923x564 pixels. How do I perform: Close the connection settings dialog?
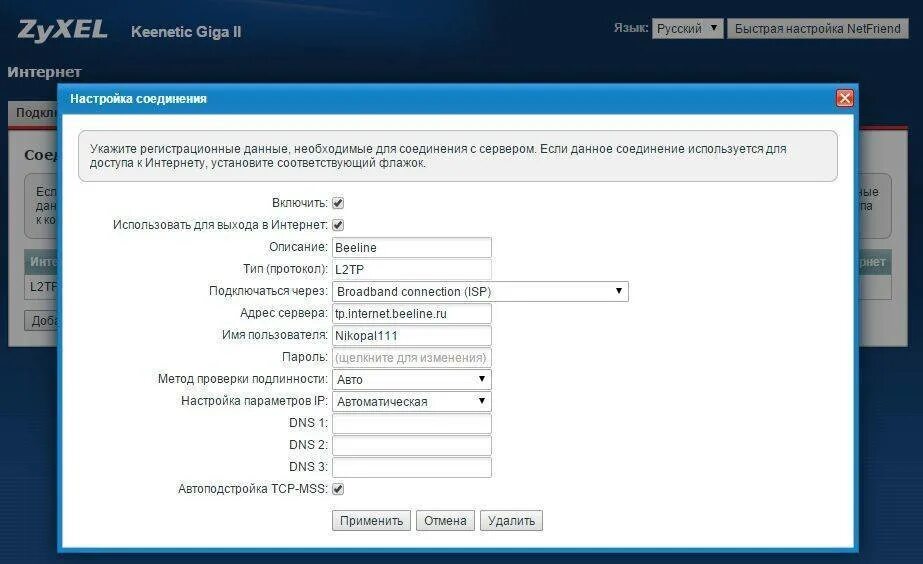coord(845,98)
